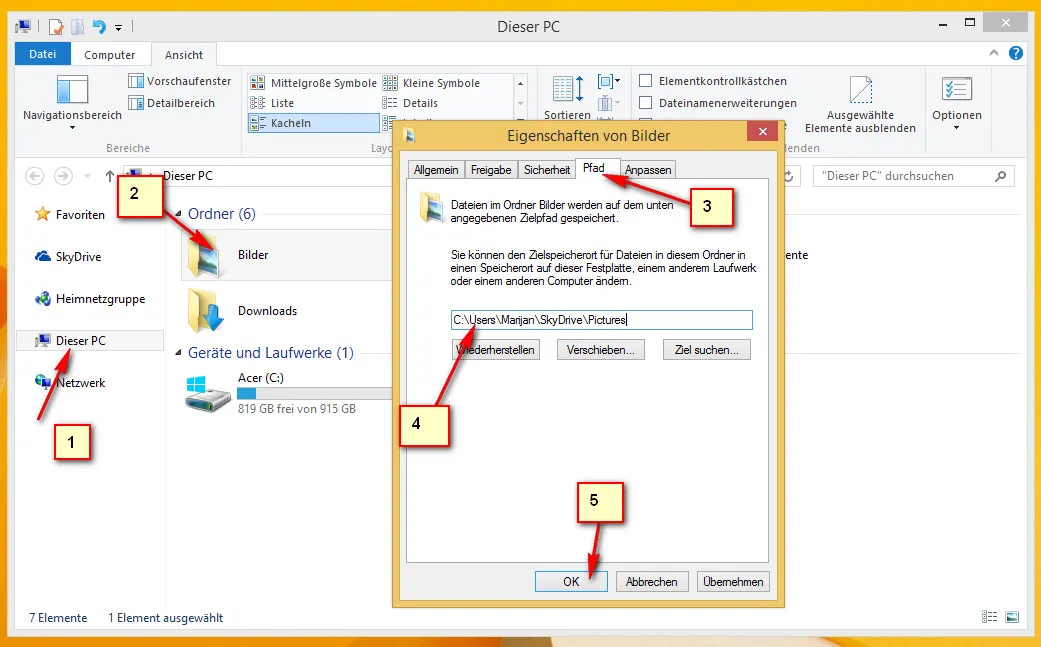Collapse the Ordner (6) group

[178, 214]
